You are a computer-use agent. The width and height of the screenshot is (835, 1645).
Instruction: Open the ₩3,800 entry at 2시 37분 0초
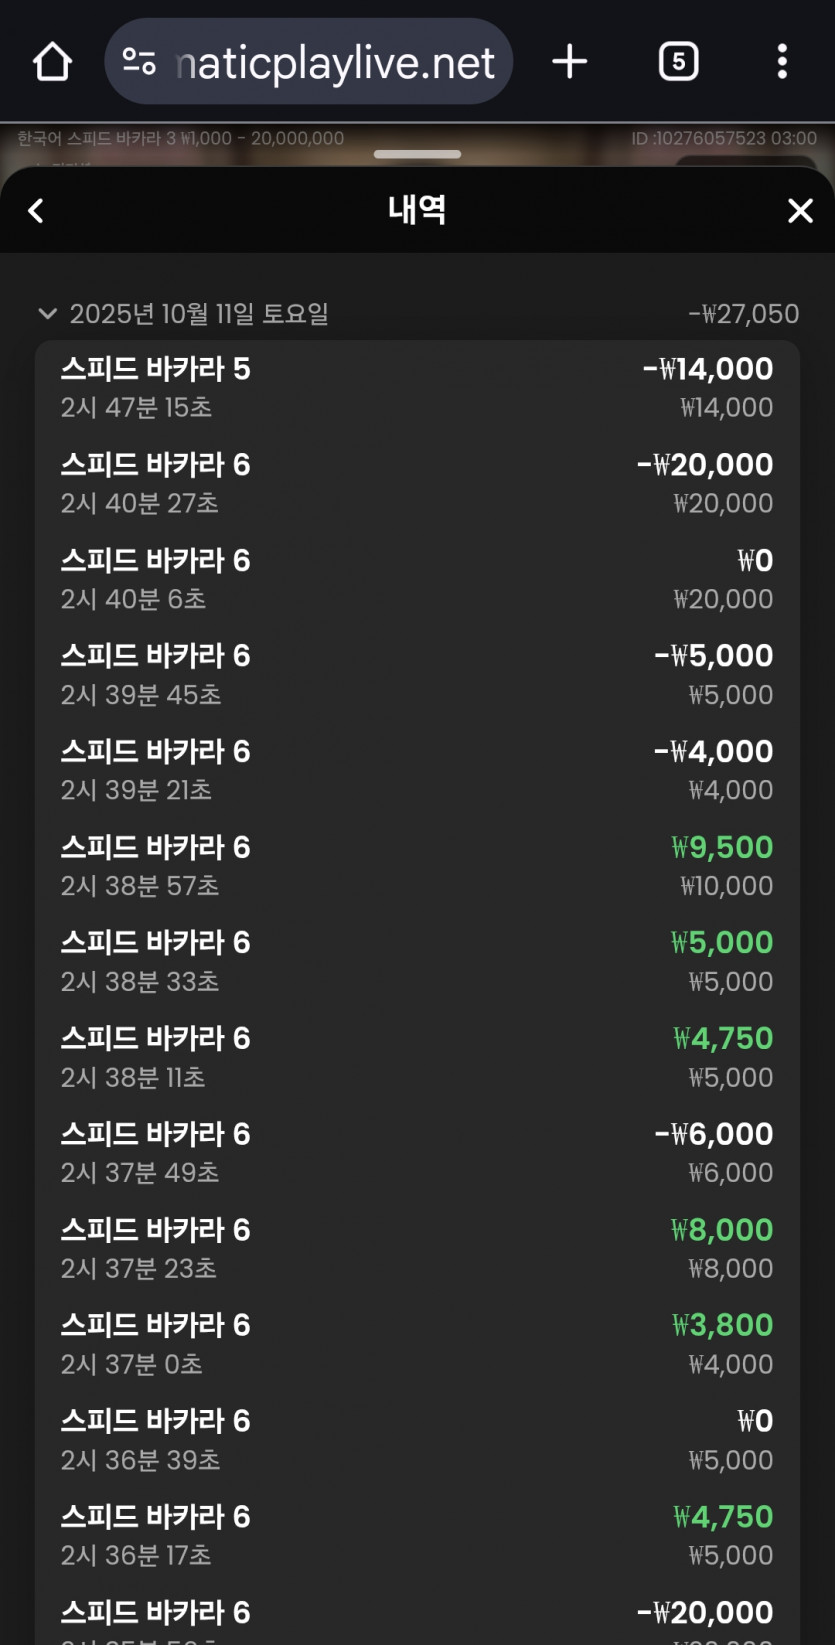click(417, 1344)
